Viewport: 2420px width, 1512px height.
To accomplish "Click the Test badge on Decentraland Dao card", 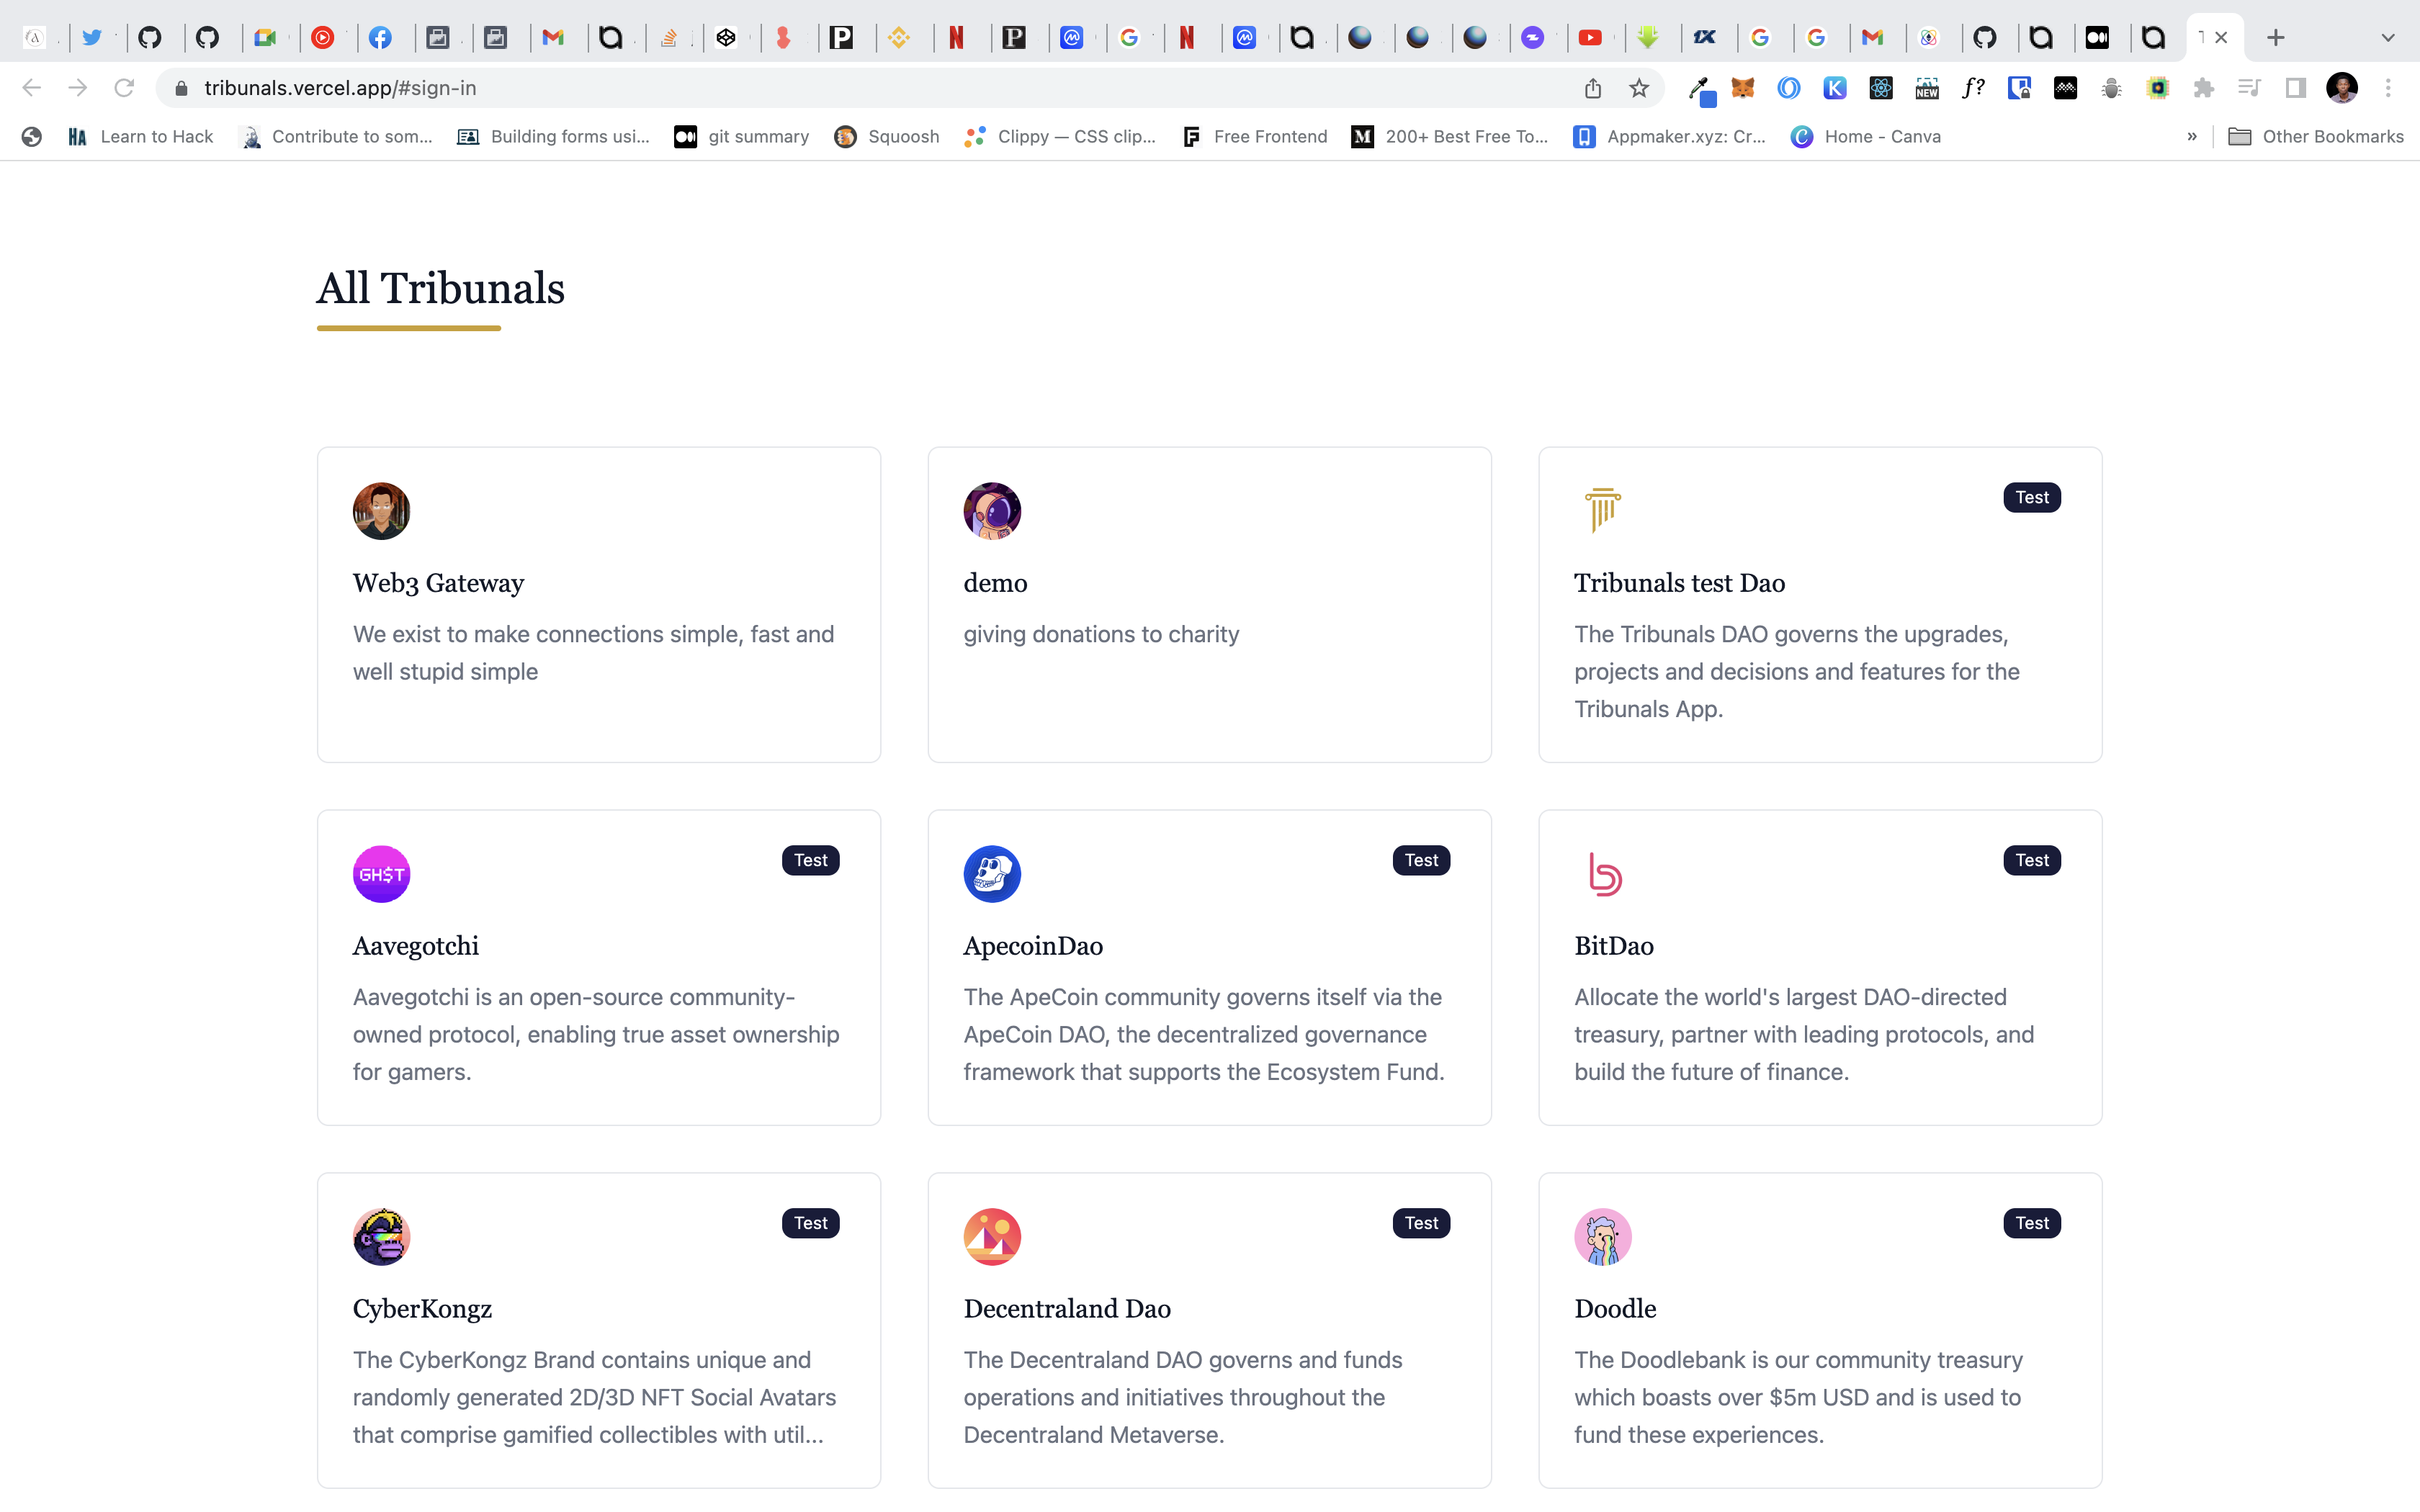I will pyautogui.click(x=1421, y=1223).
